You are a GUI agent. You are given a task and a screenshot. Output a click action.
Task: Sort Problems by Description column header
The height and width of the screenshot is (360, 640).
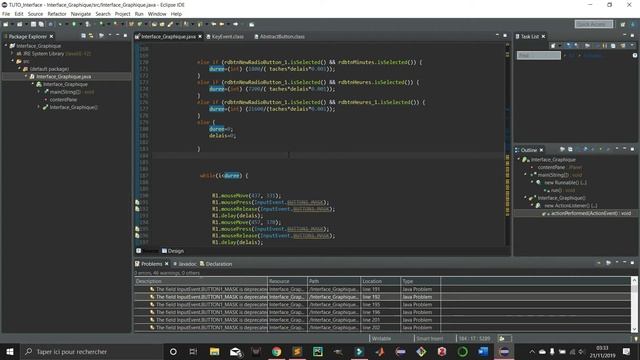pyautogui.click(x=200, y=281)
